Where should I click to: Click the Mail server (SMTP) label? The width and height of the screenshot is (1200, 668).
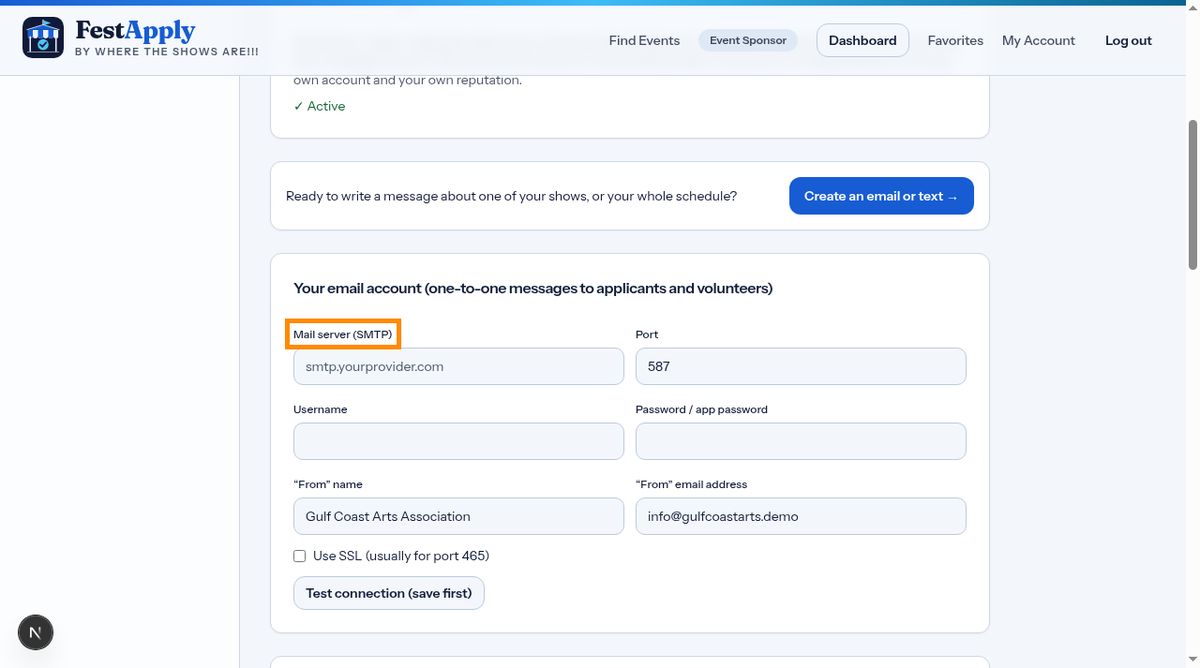[x=343, y=334]
